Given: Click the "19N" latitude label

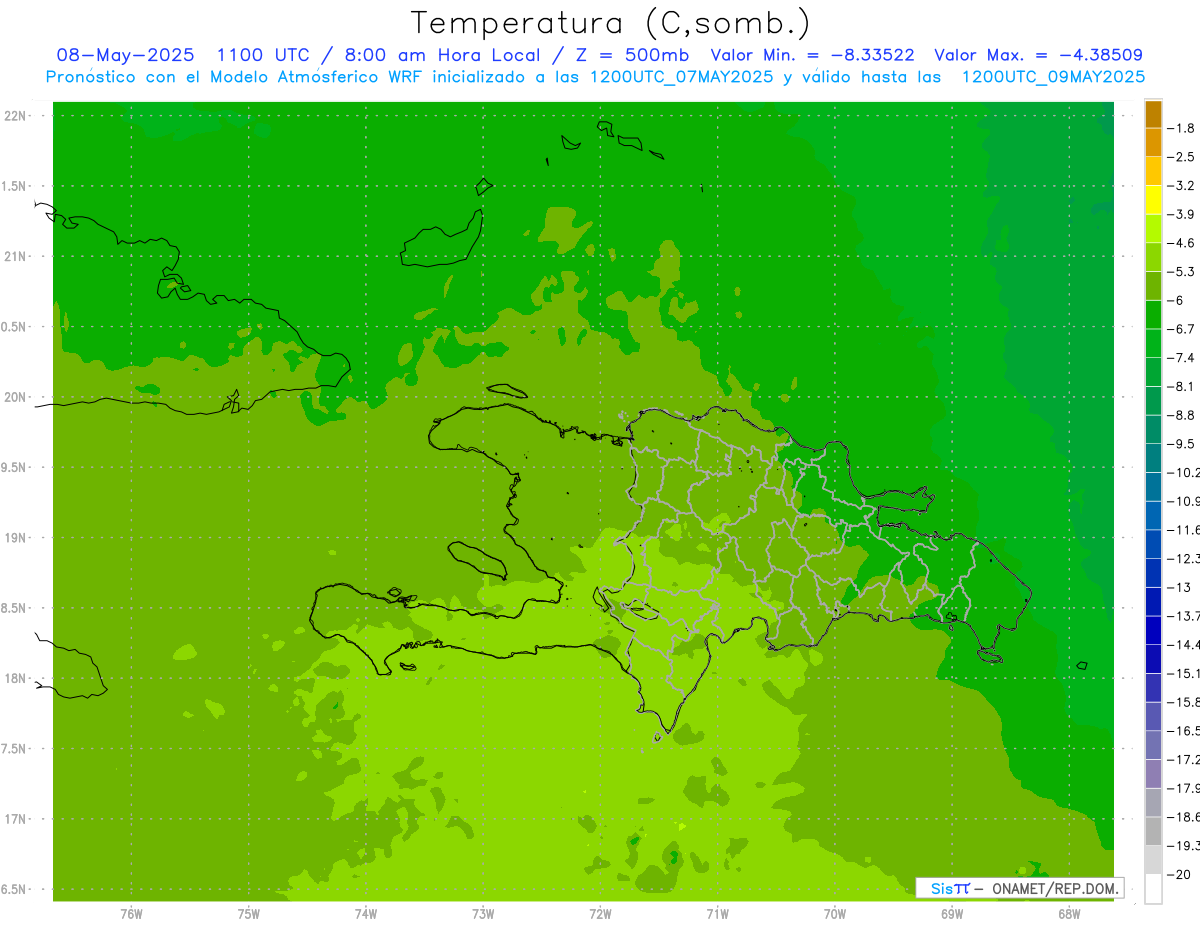Looking at the screenshot, I should (x=16, y=538).
